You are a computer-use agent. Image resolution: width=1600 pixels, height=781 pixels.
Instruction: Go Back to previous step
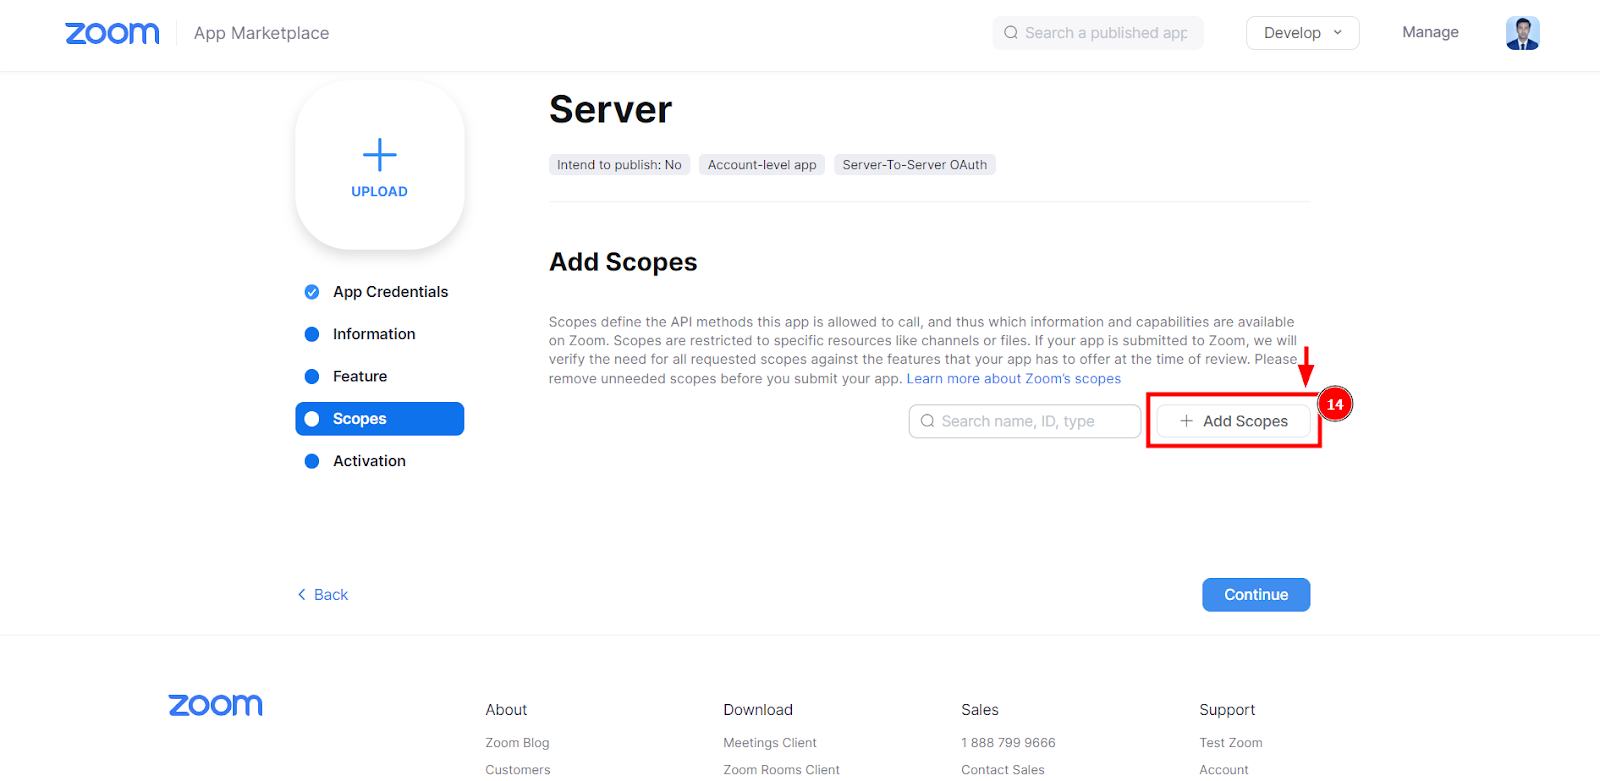[x=323, y=594]
